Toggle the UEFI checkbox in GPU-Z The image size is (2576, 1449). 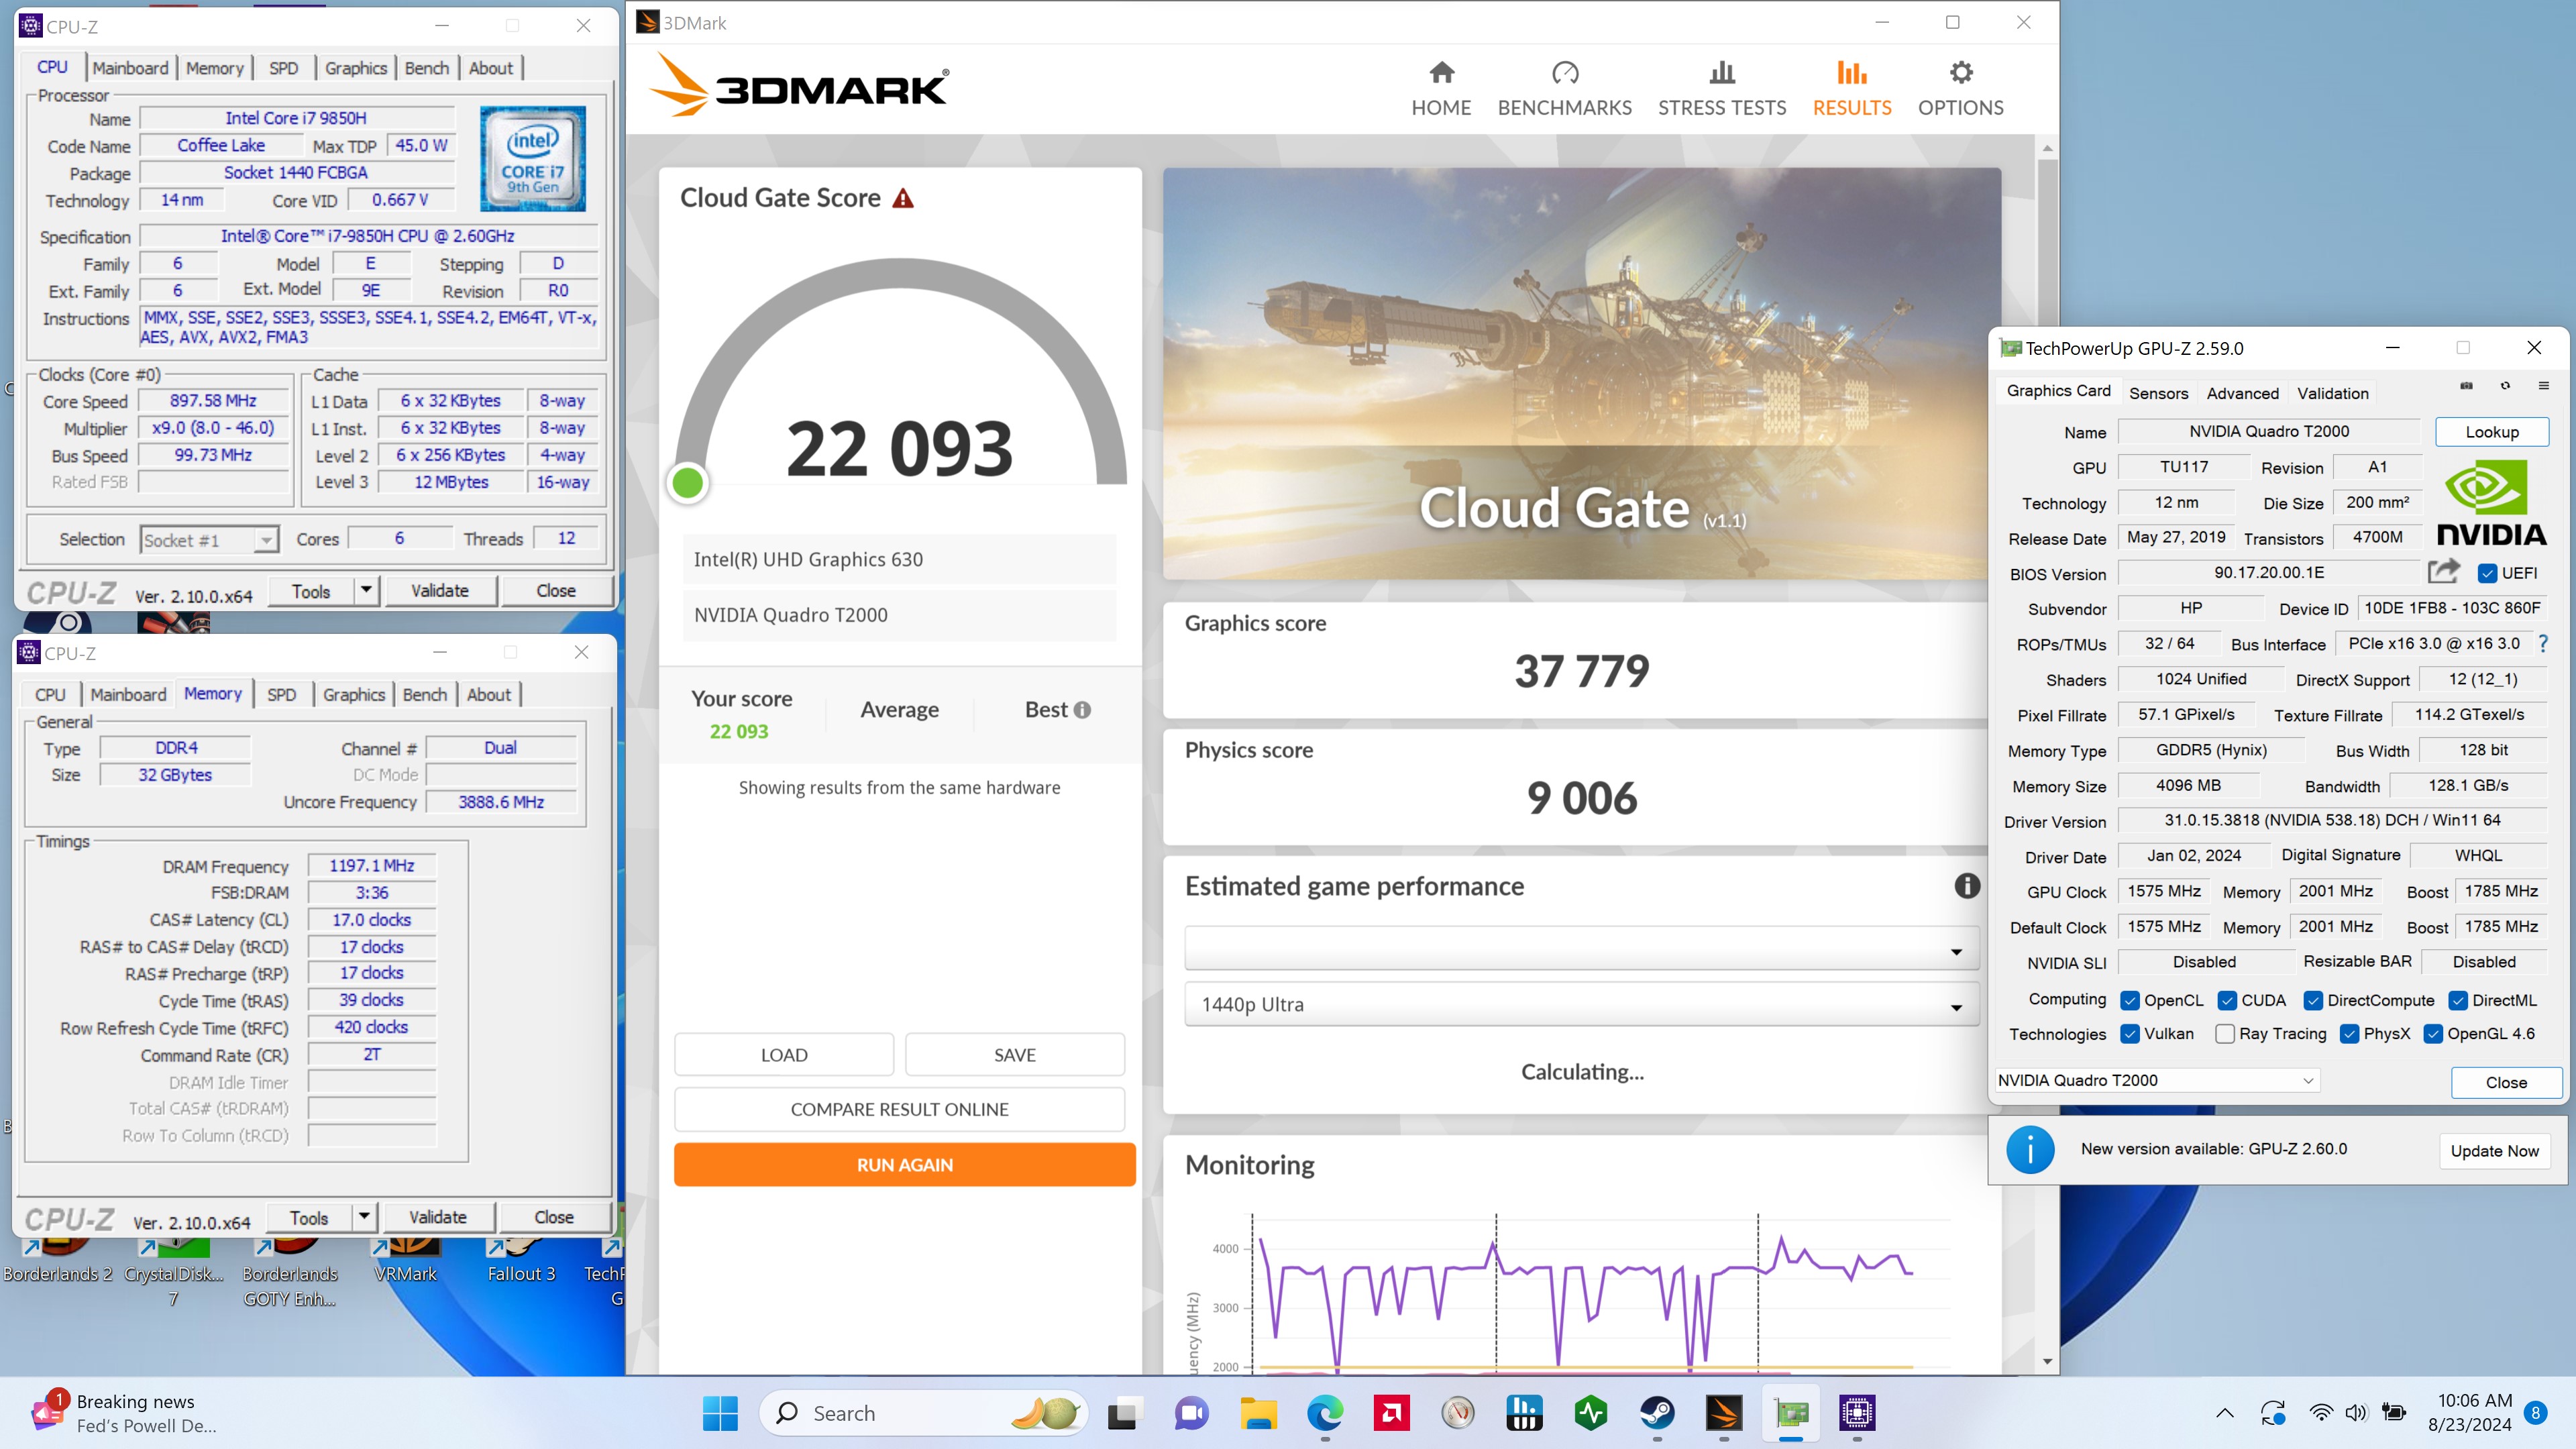click(x=2487, y=574)
